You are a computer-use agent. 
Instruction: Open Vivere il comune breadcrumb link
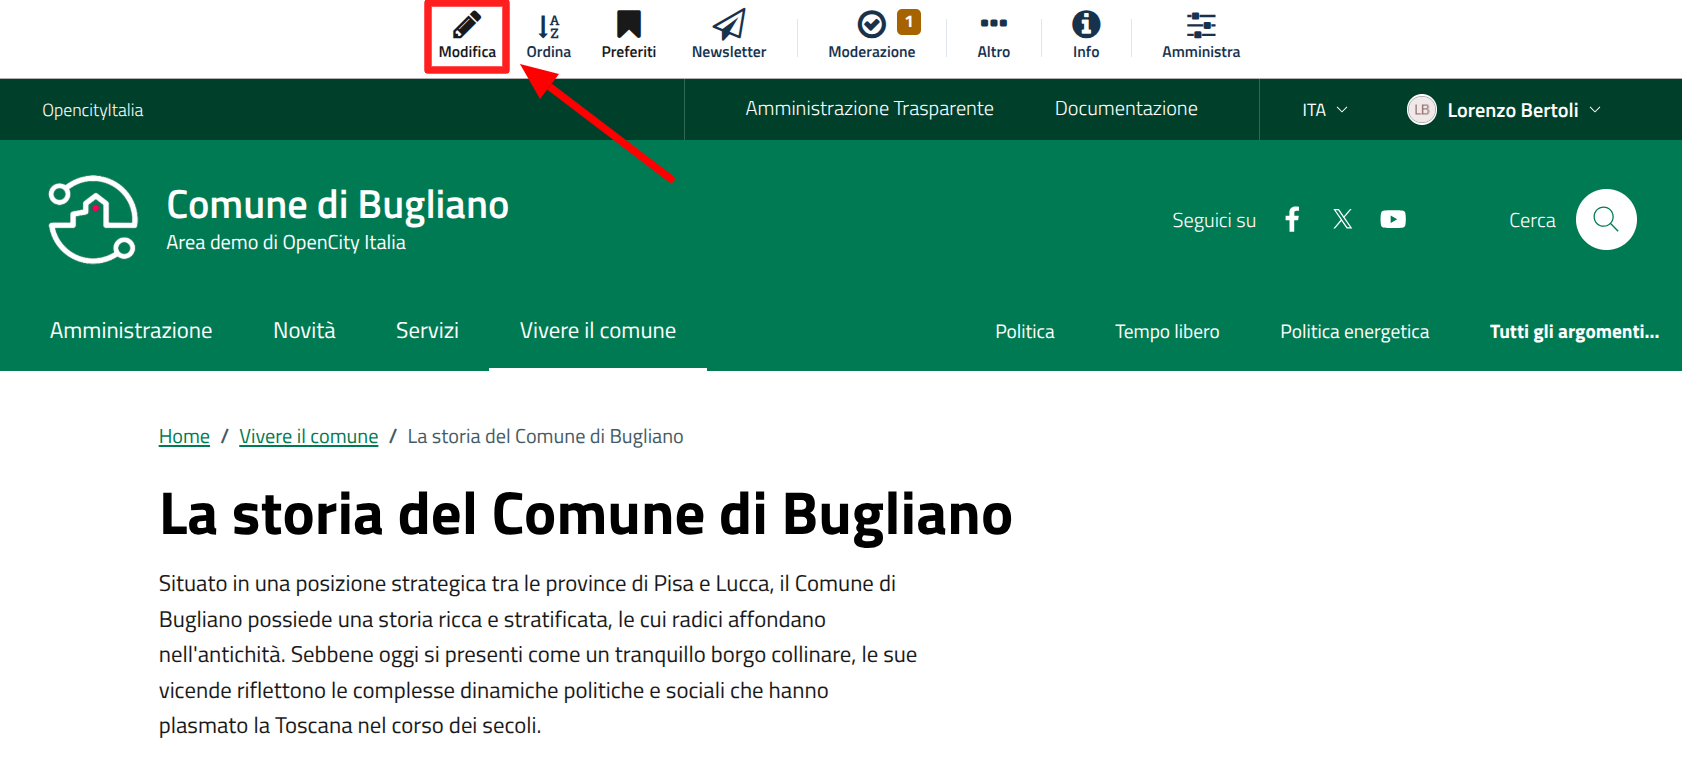(x=308, y=437)
